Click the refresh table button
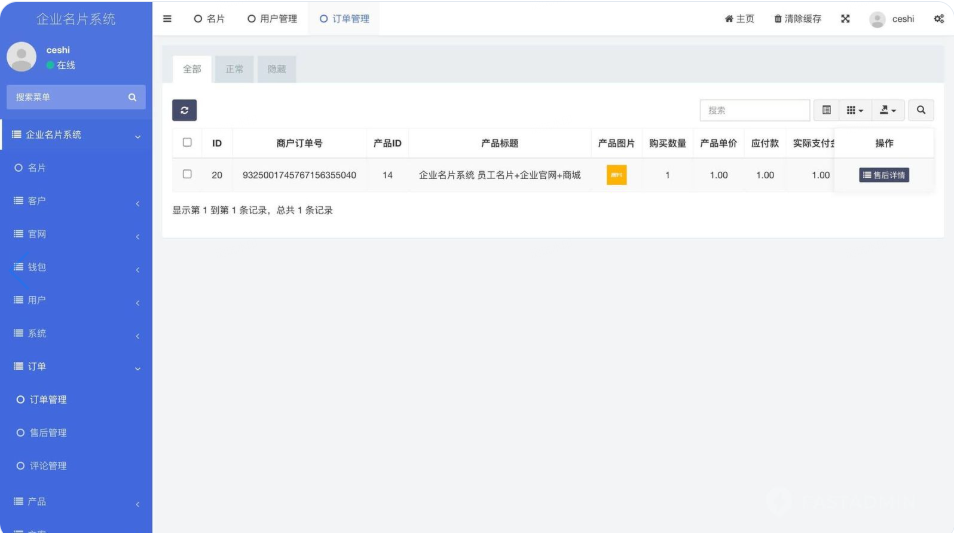954x533 pixels. [x=184, y=110]
